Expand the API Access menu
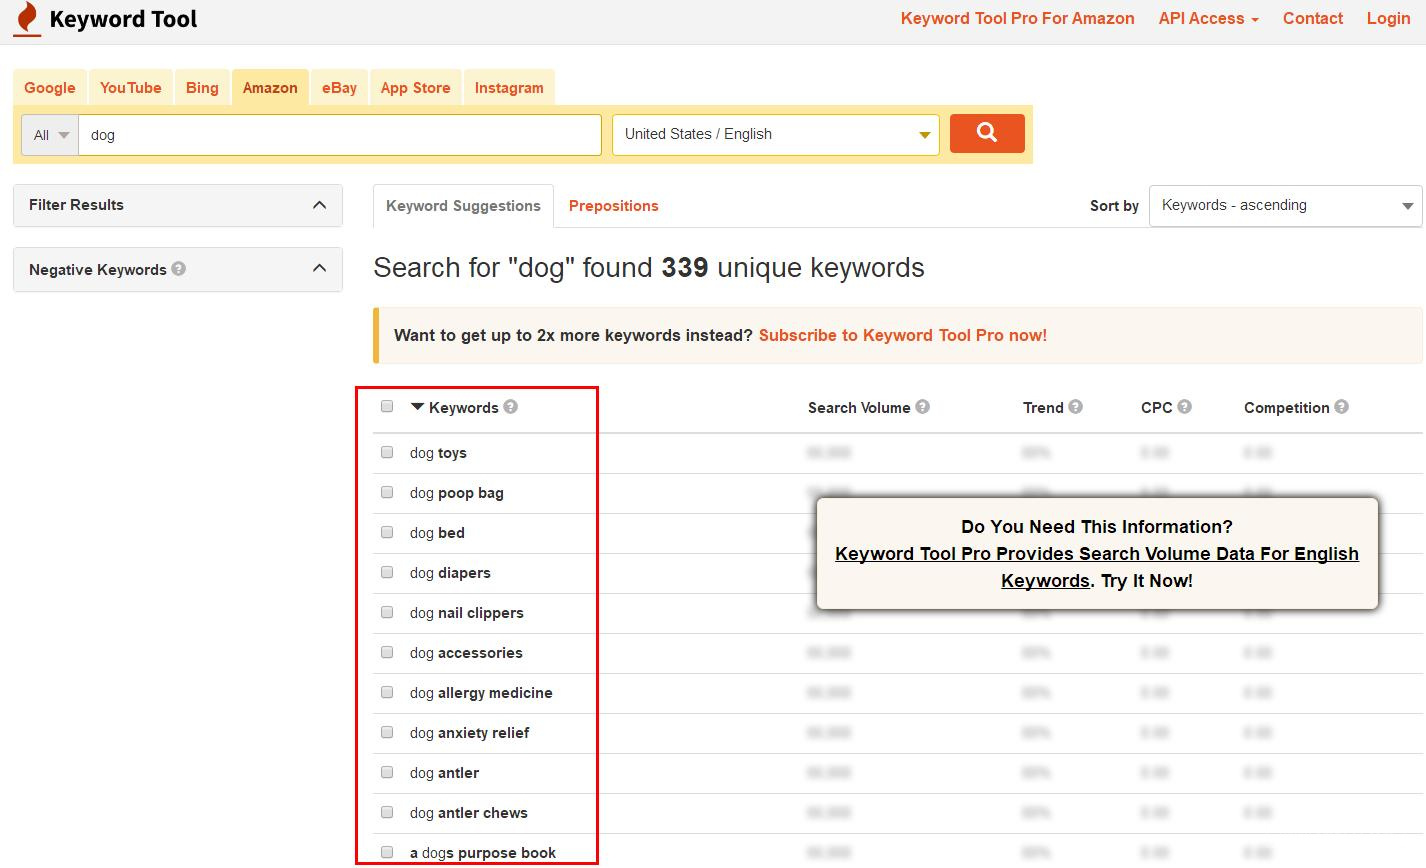Viewport: 1426px width, 868px height. tap(1208, 19)
